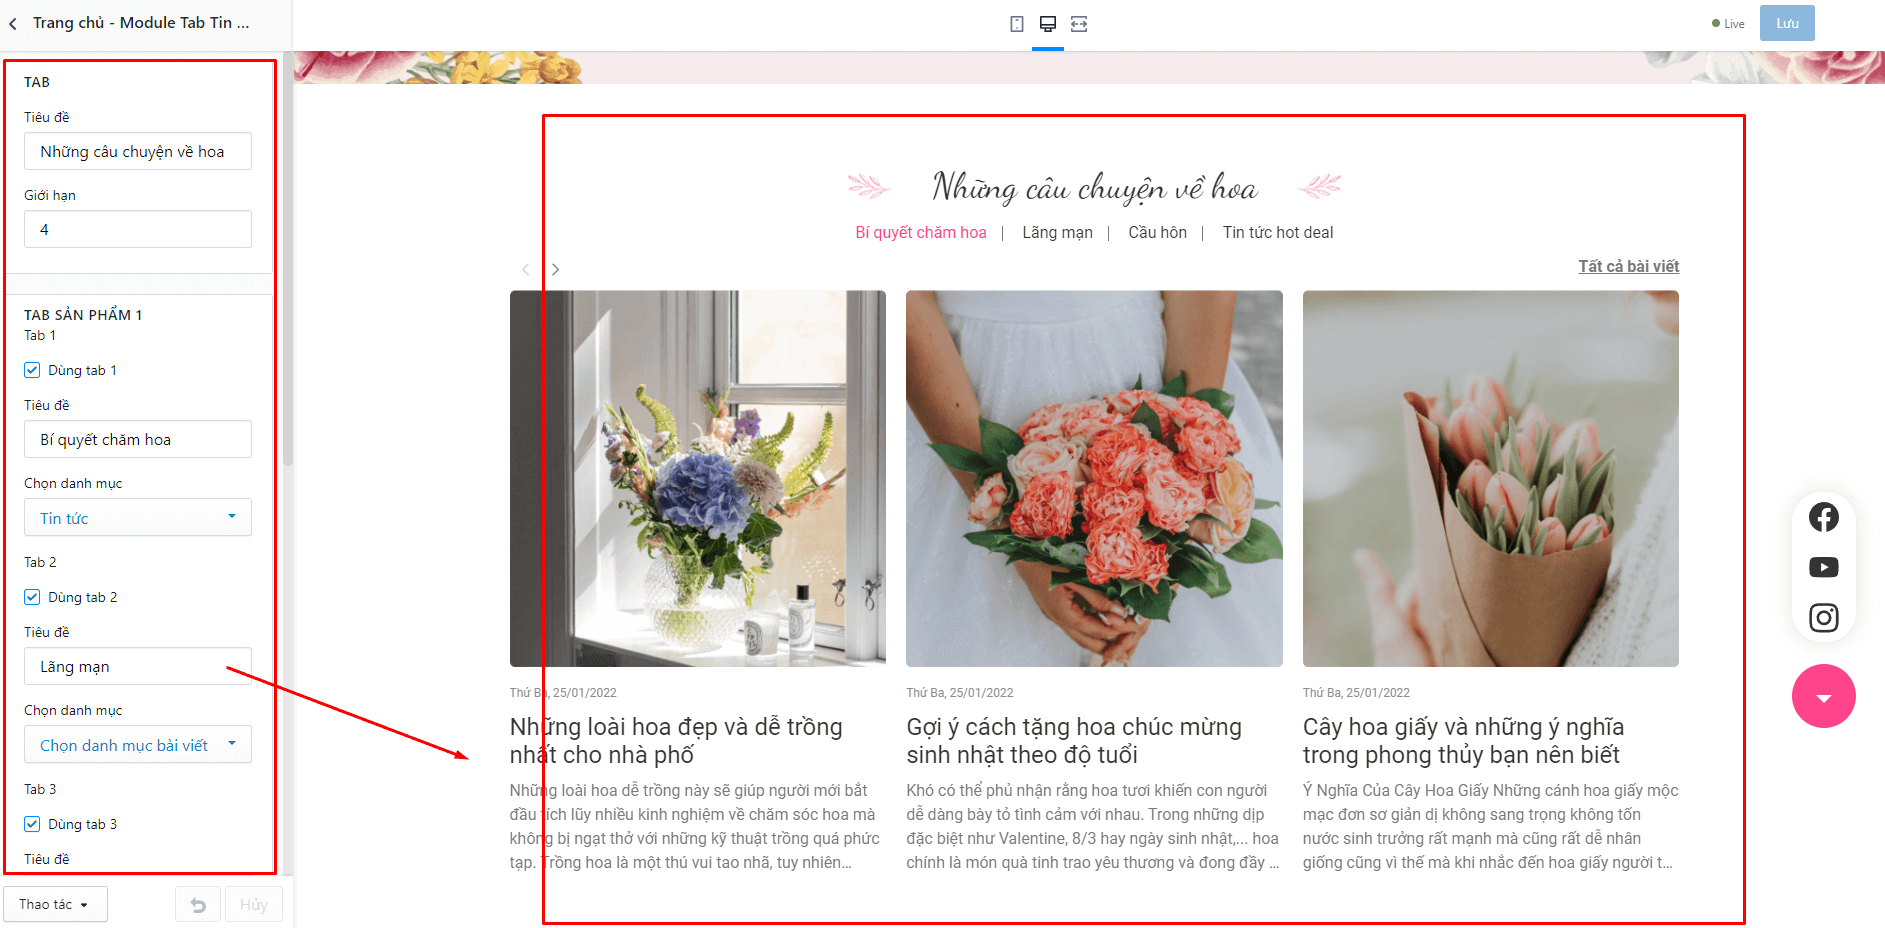
Task: Click the bridal bouquet article thumbnail
Action: 1094,479
